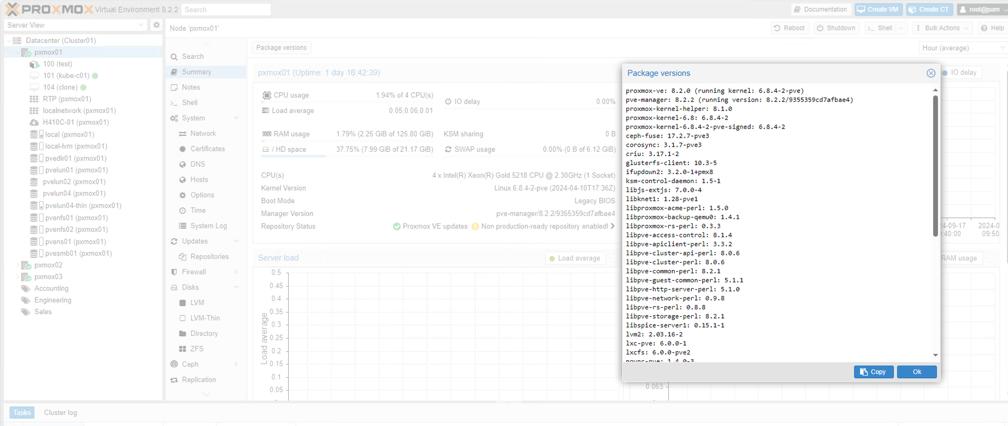Click Ok in Package versions dialog
This screenshot has height=426, width=1008.
pos(917,372)
